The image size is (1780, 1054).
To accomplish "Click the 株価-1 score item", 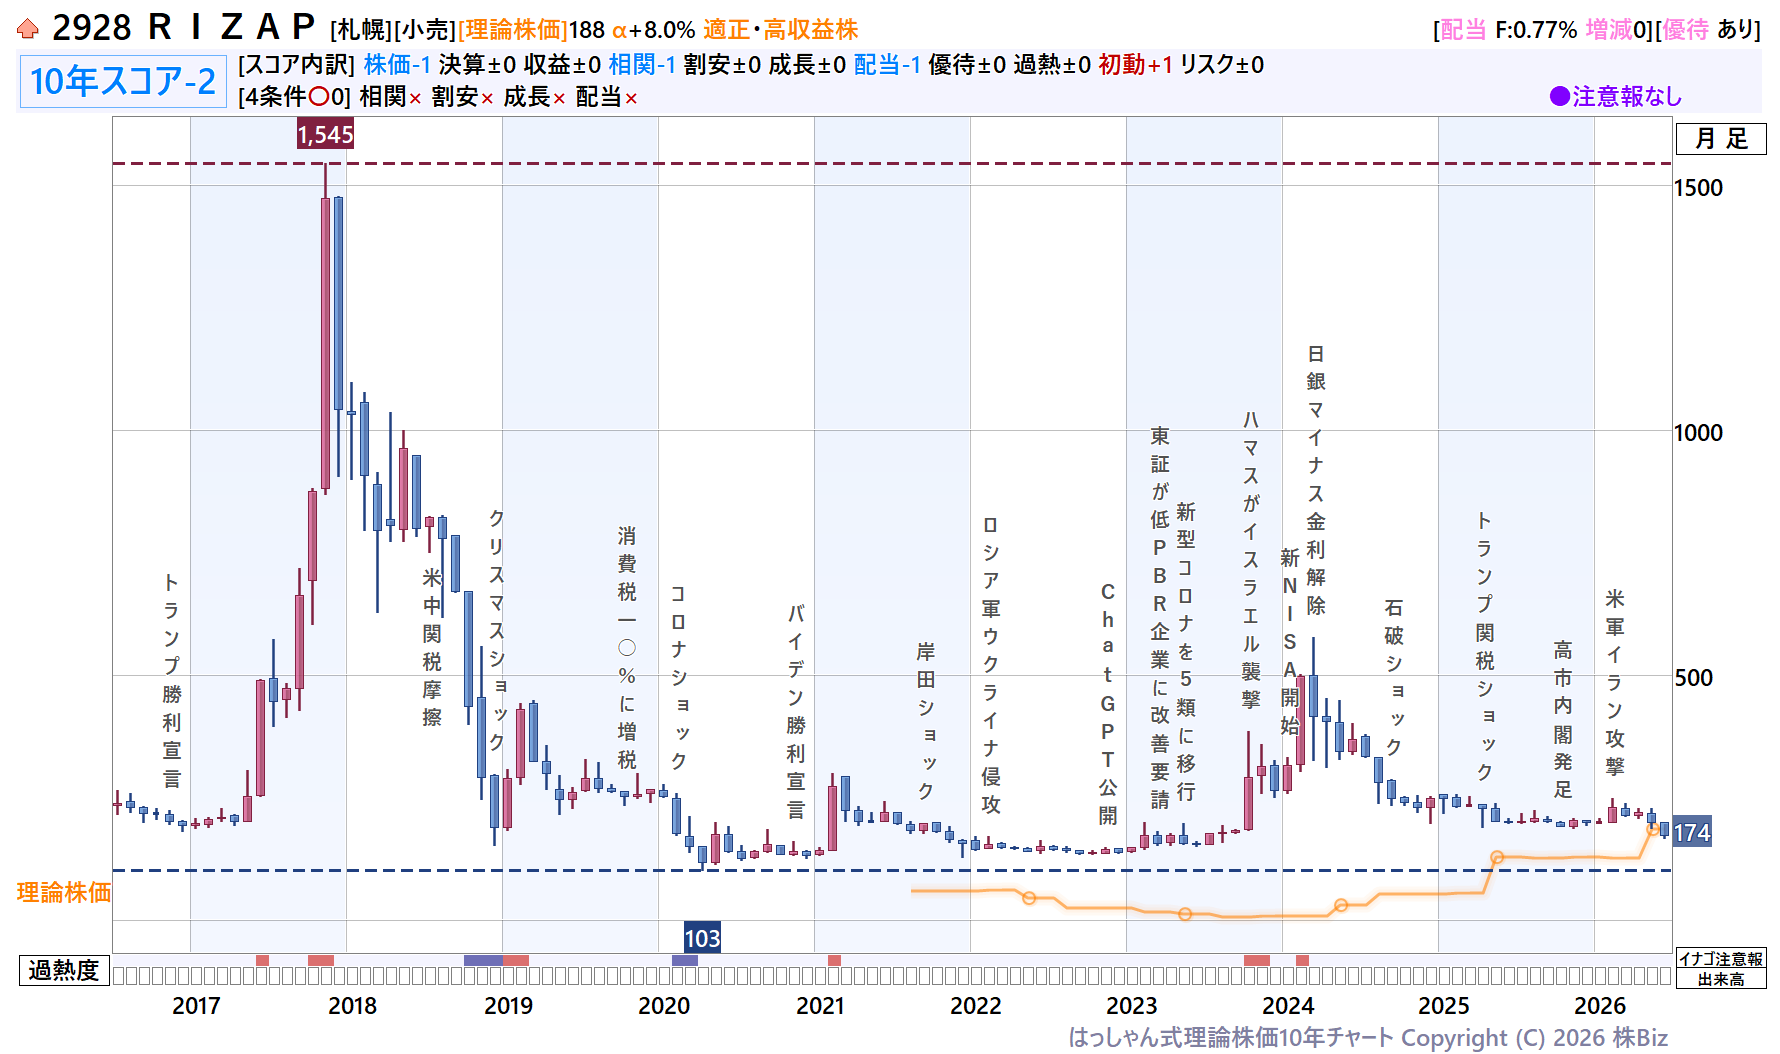I will (397, 65).
